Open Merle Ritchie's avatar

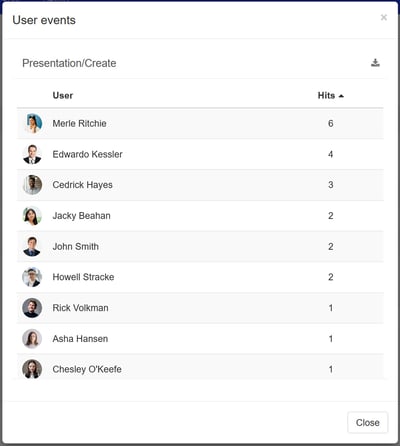32,123
